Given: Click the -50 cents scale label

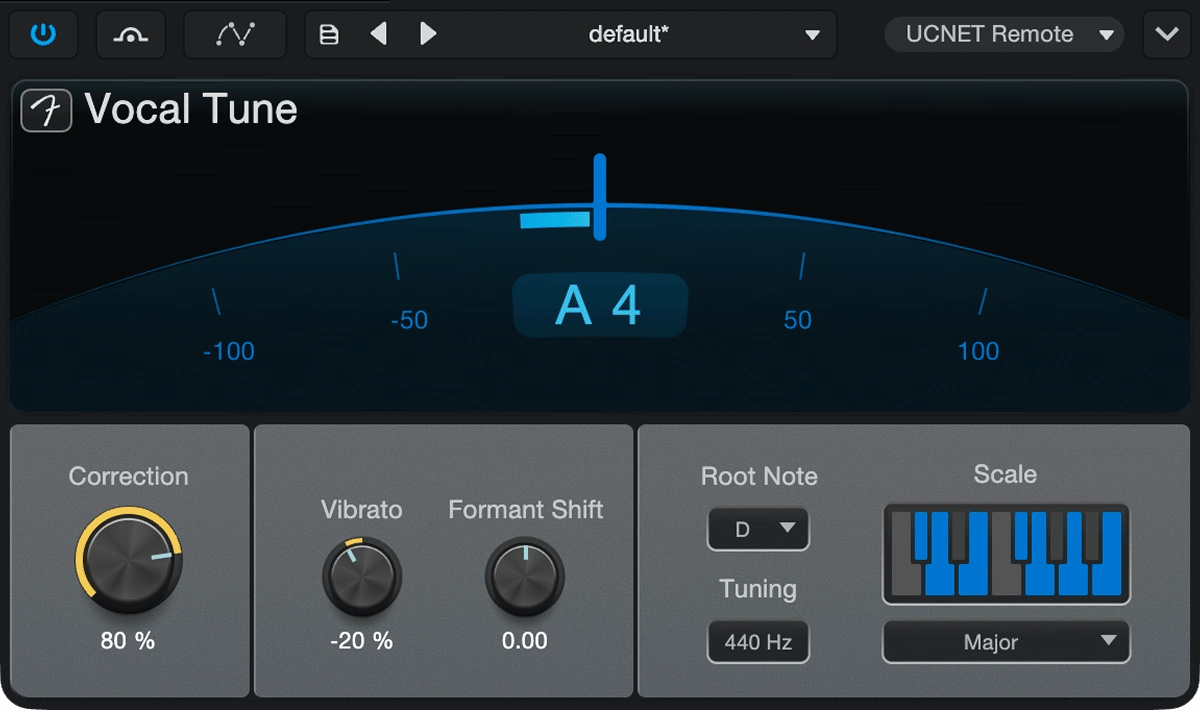Looking at the screenshot, I should click(x=409, y=320).
